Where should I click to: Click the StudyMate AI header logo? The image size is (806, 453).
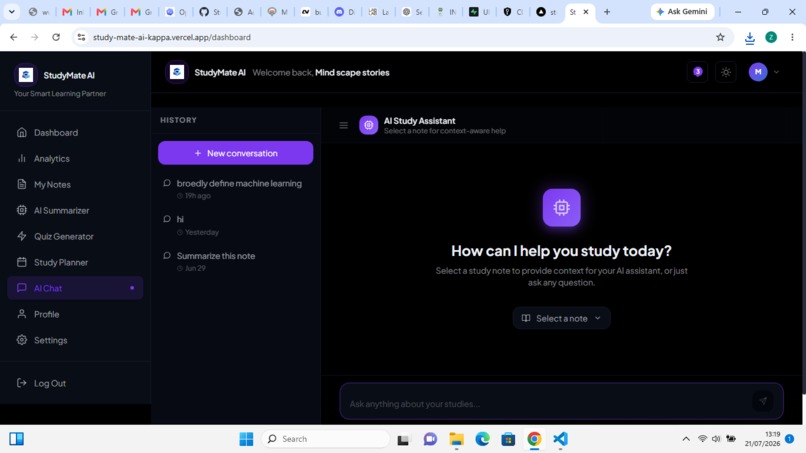pos(177,73)
